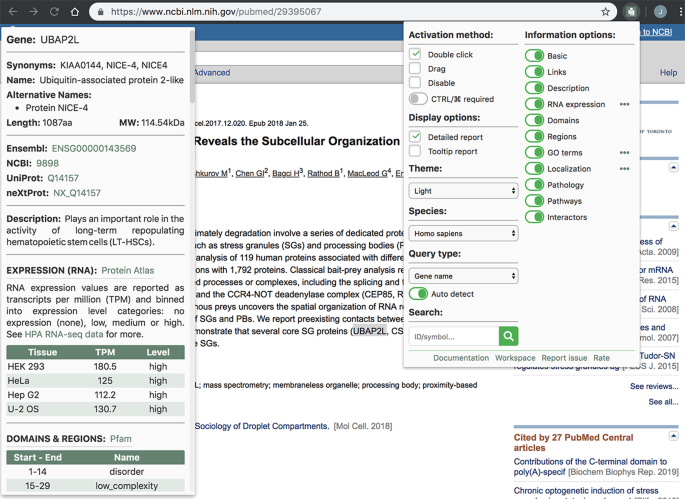Open the Protein Atlas link
Screen dimensions: 685x499
coord(128,270)
